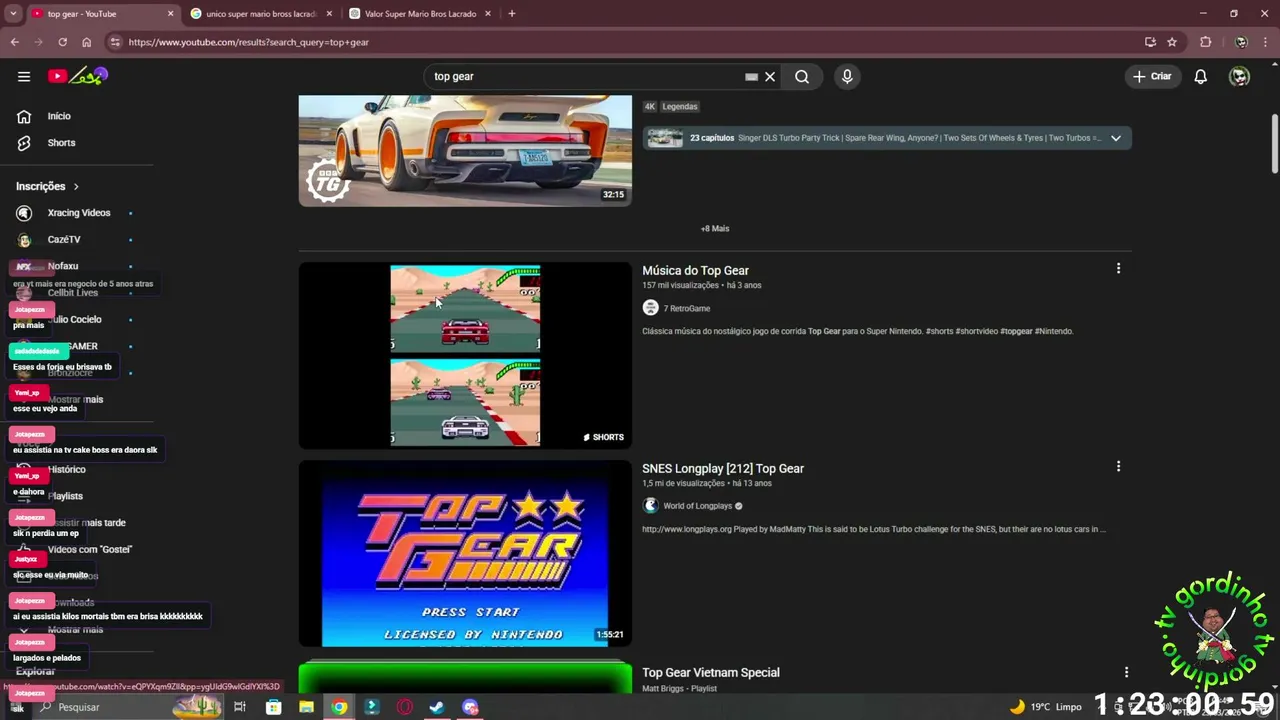Open the notifications bell
This screenshot has height=720, width=1280.
tap(1201, 76)
